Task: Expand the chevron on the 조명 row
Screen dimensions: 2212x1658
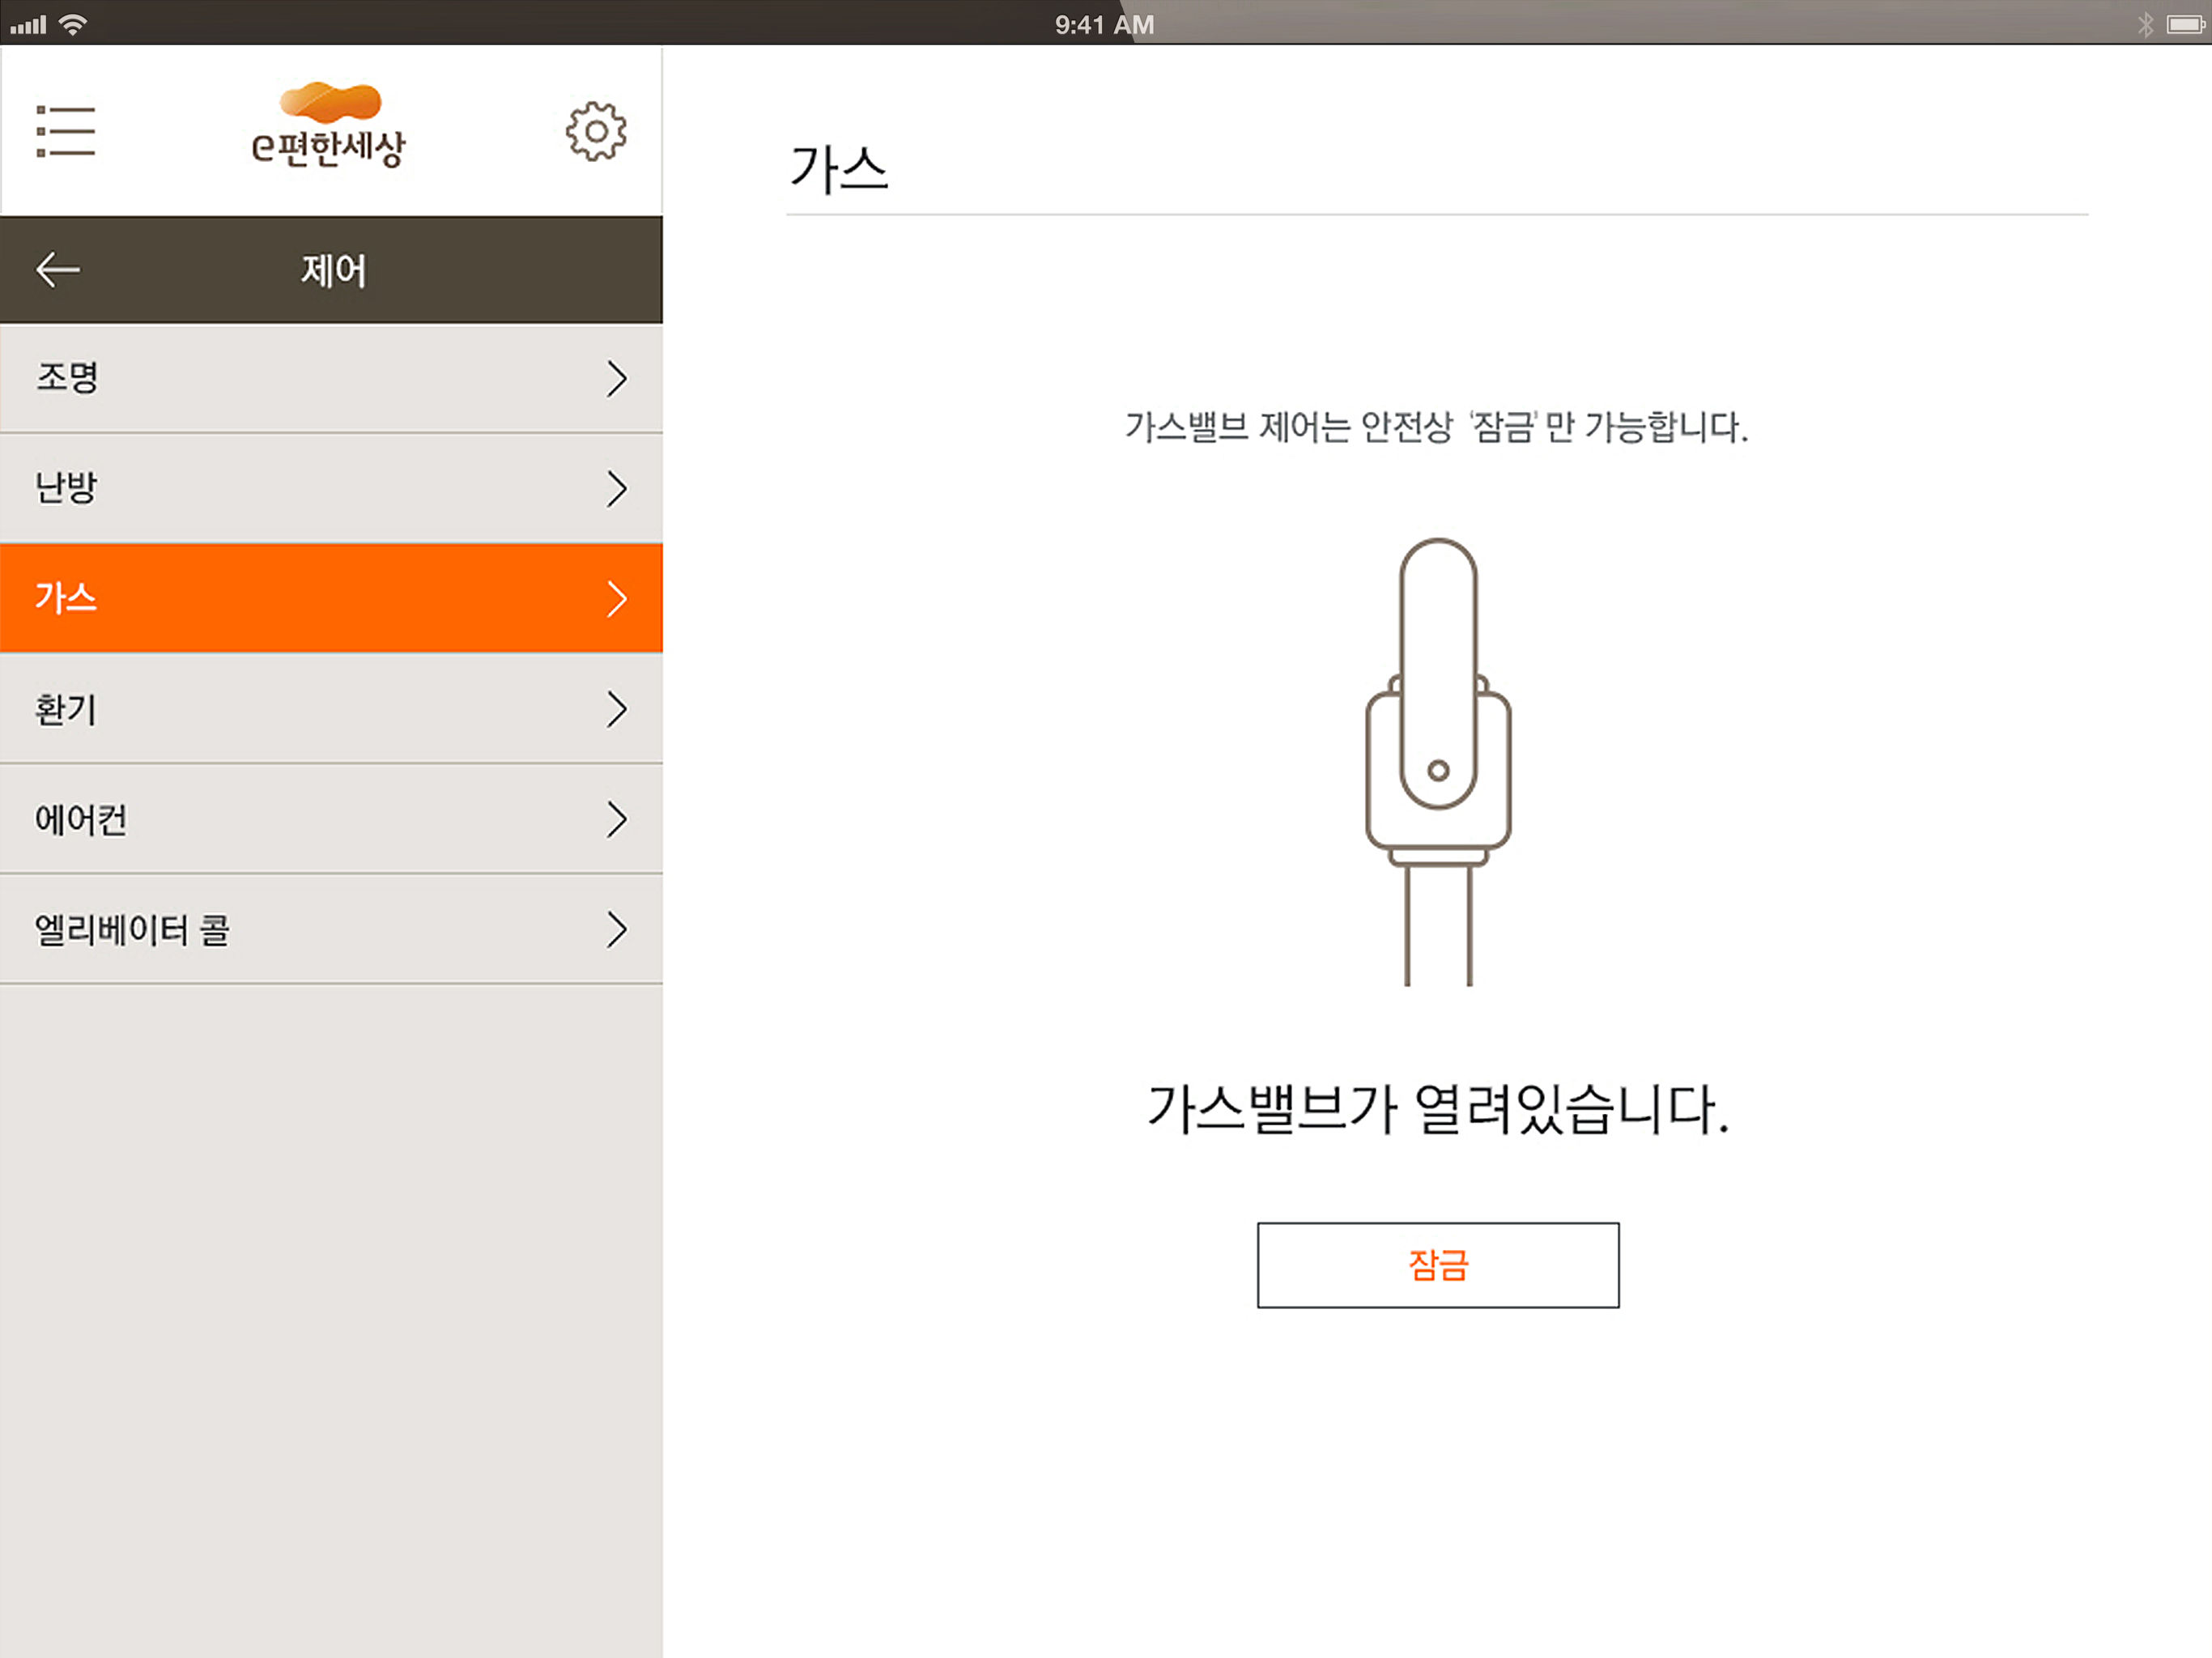Action: coord(617,378)
